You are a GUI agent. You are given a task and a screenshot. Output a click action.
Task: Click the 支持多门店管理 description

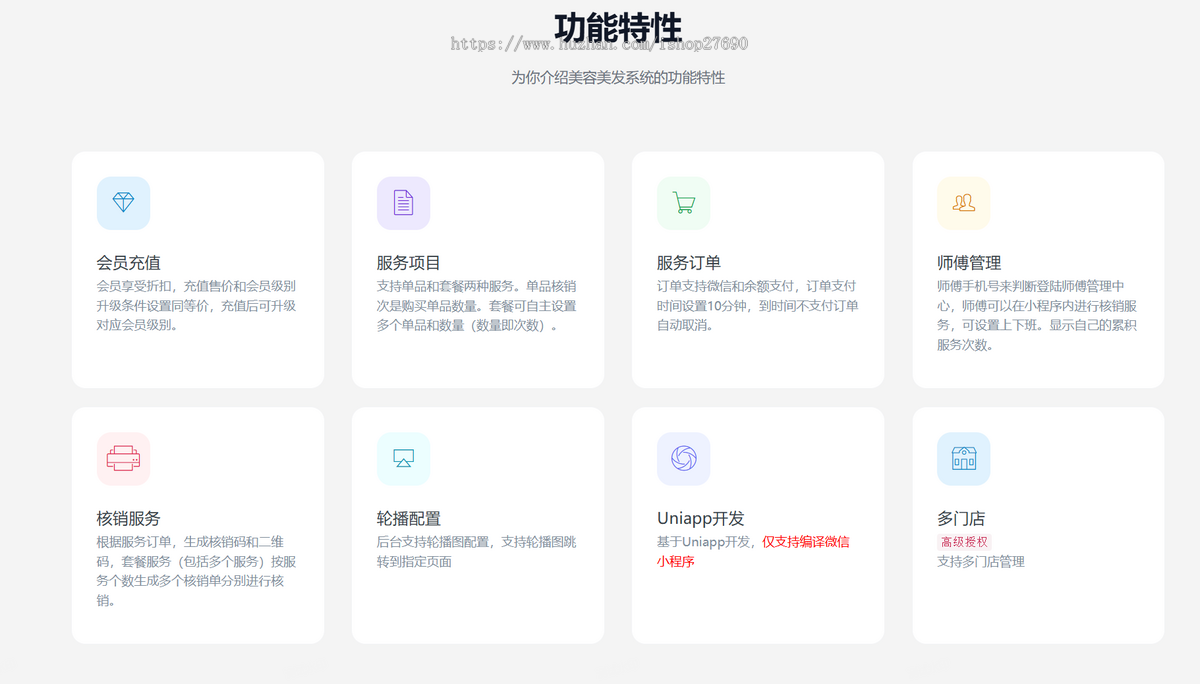981,562
